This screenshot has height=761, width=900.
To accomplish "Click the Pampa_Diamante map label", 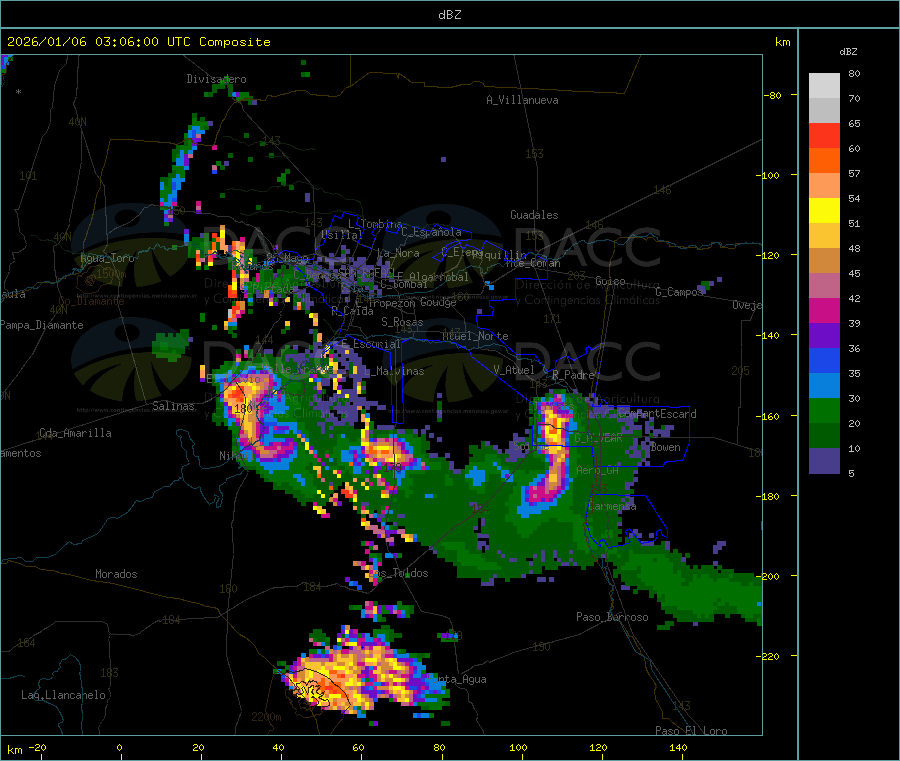I will point(42,325).
